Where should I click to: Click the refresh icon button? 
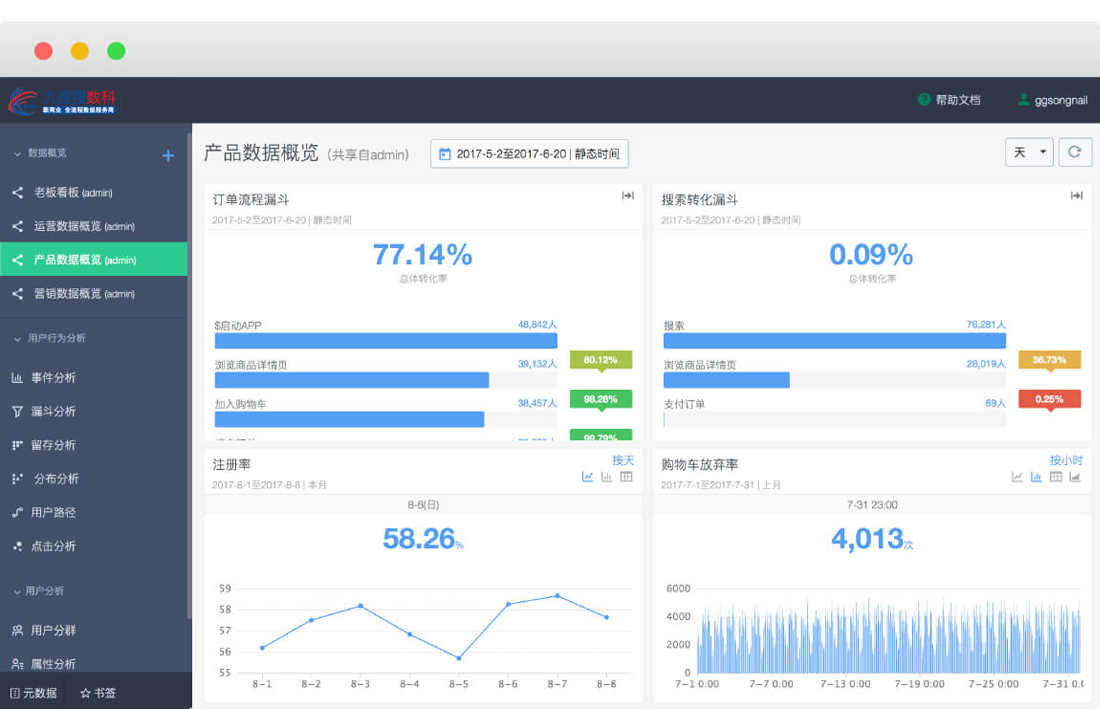(1075, 152)
